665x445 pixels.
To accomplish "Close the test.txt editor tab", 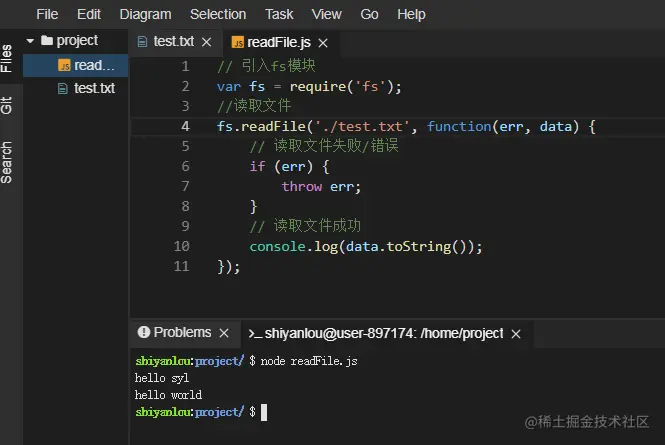I will [207, 42].
